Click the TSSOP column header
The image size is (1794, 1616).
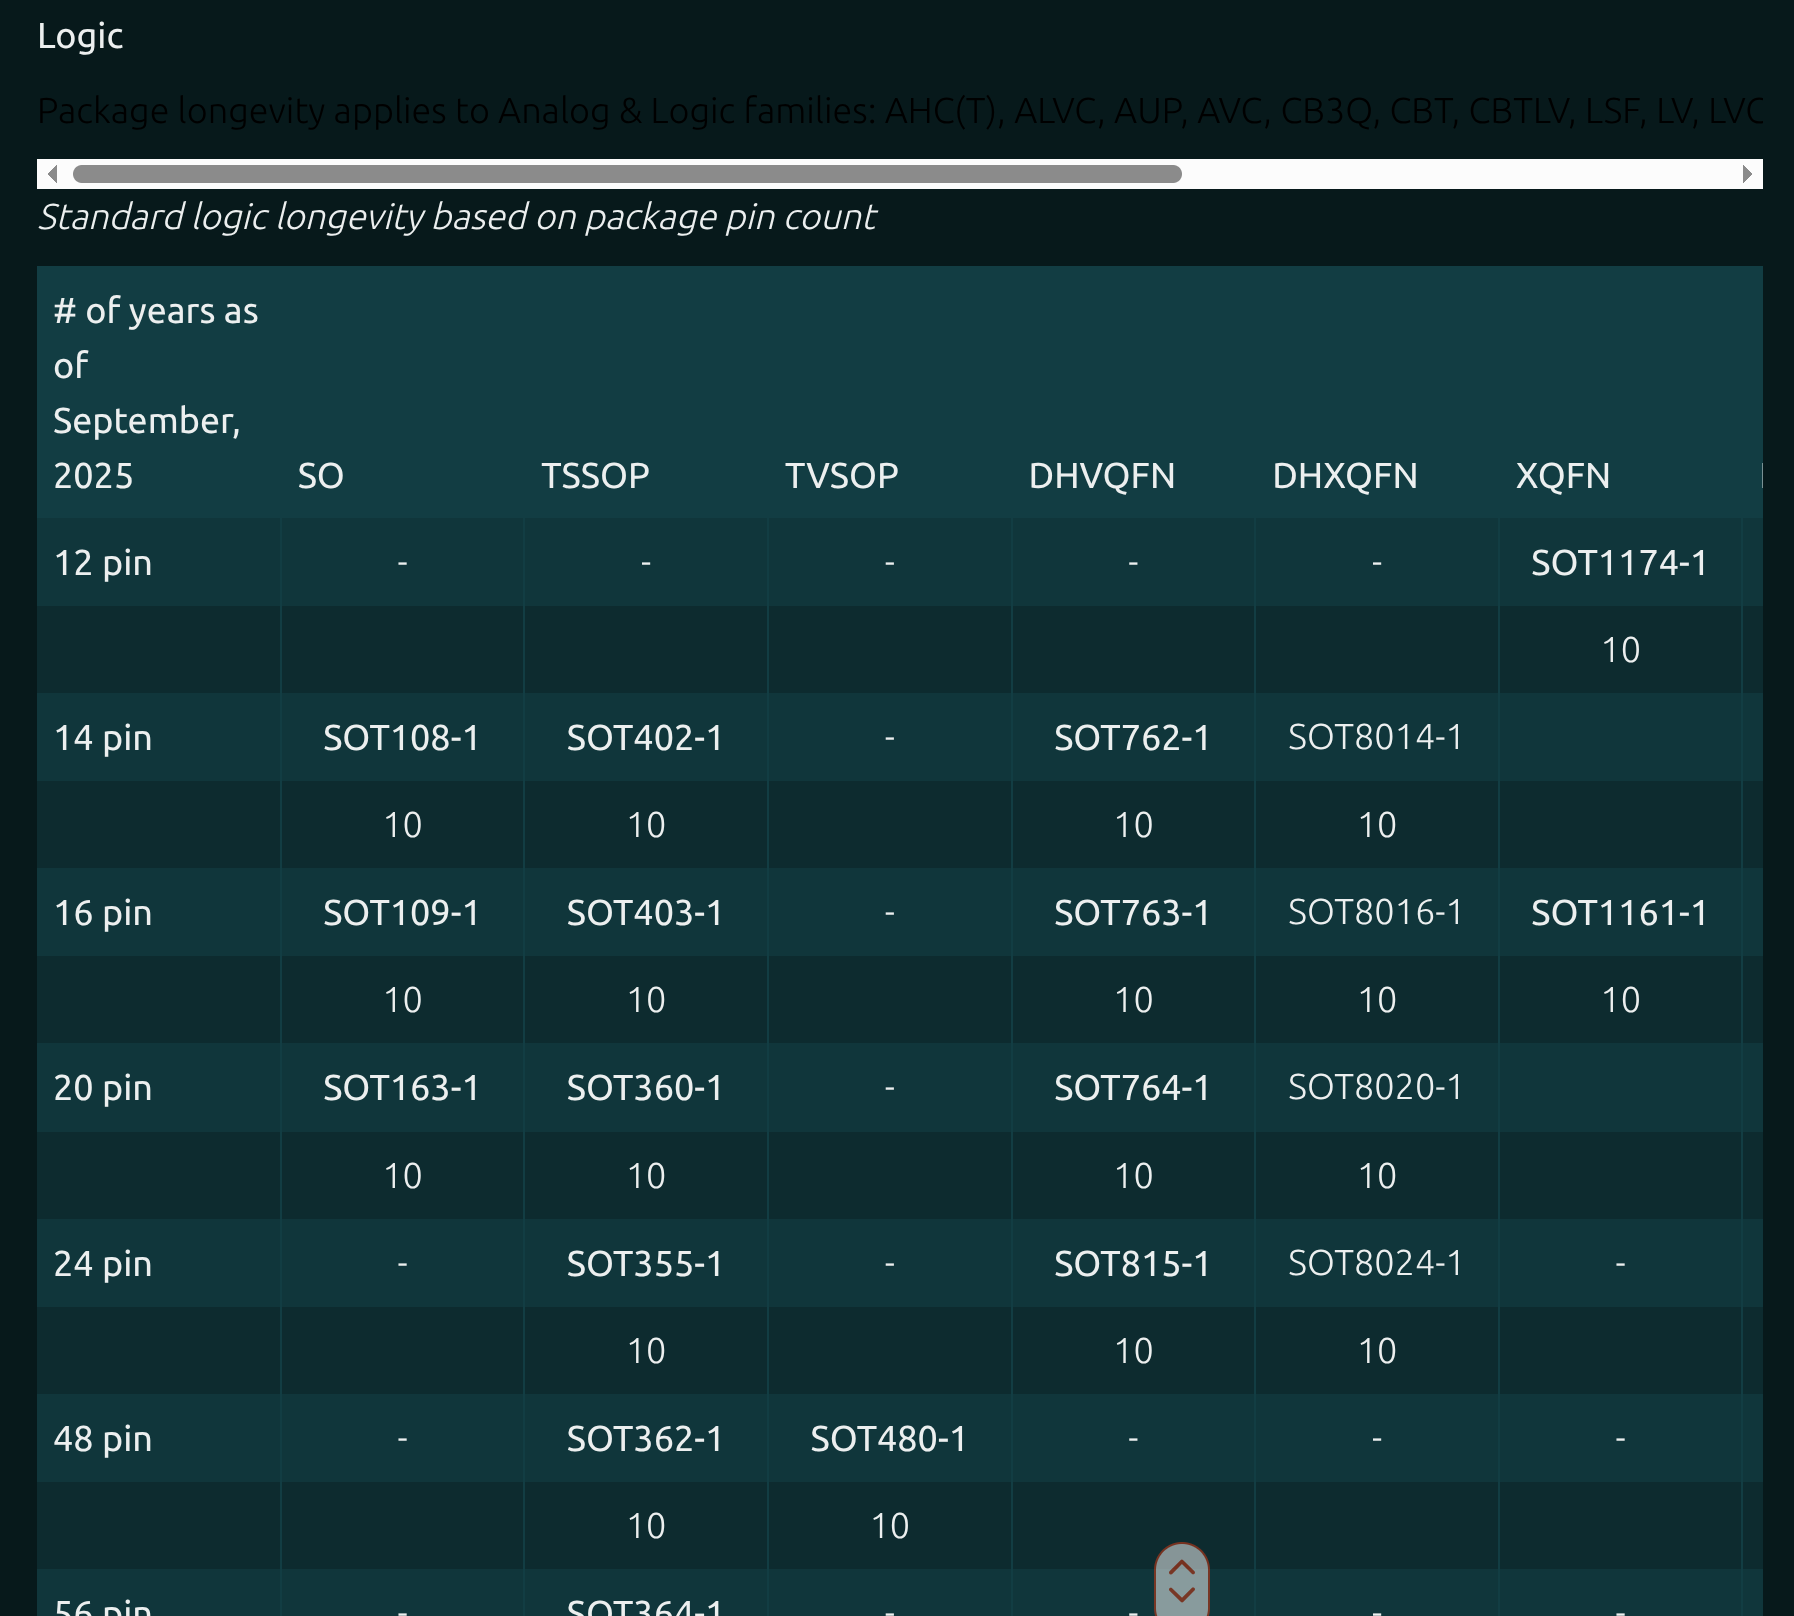coord(595,476)
